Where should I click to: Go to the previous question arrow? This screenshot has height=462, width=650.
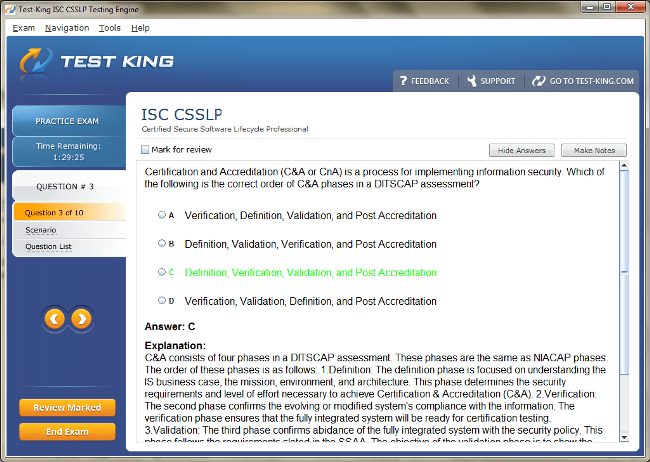tap(54, 319)
